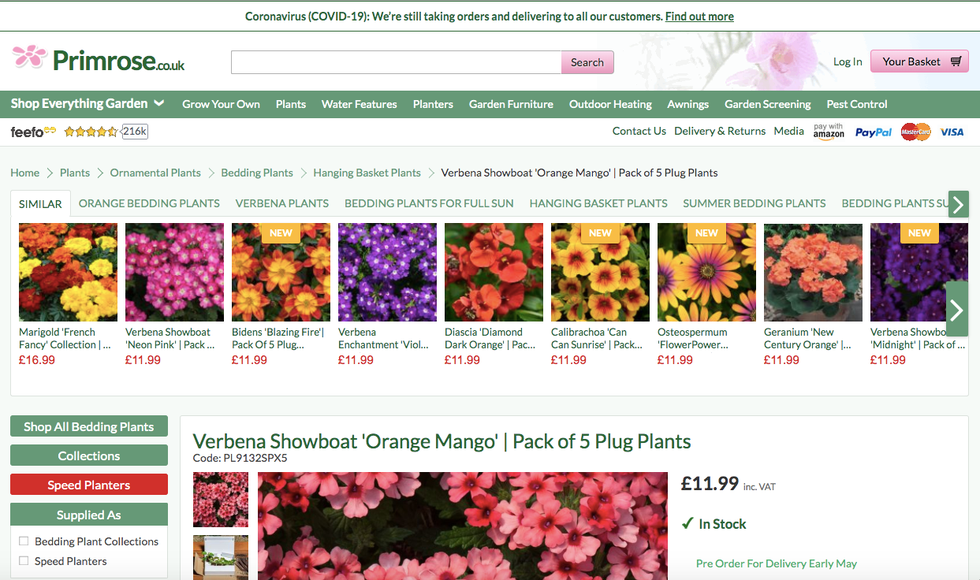This screenshot has width=980, height=580.
Task: Expand the Supplied As filter section
Action: [89, 514]
